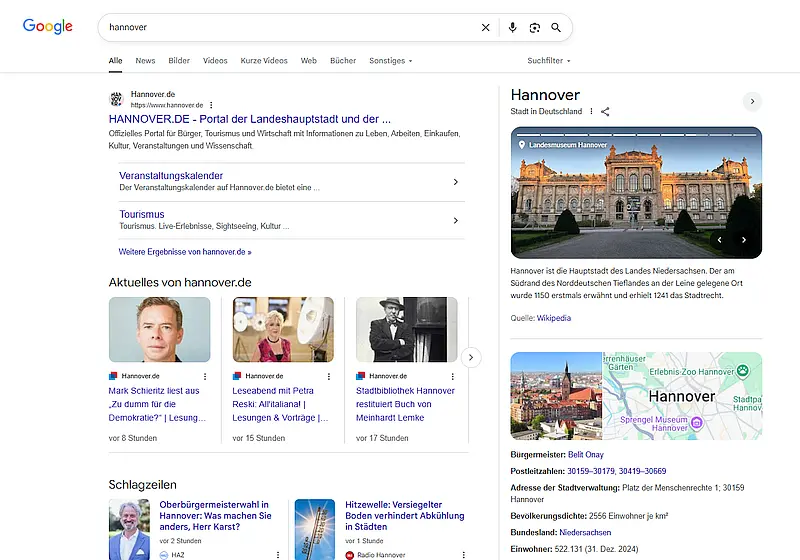This screenshot has height=560, width=800.
Task: Open Hitzewelle thermometer thumbnail
Action: point(315,529)
